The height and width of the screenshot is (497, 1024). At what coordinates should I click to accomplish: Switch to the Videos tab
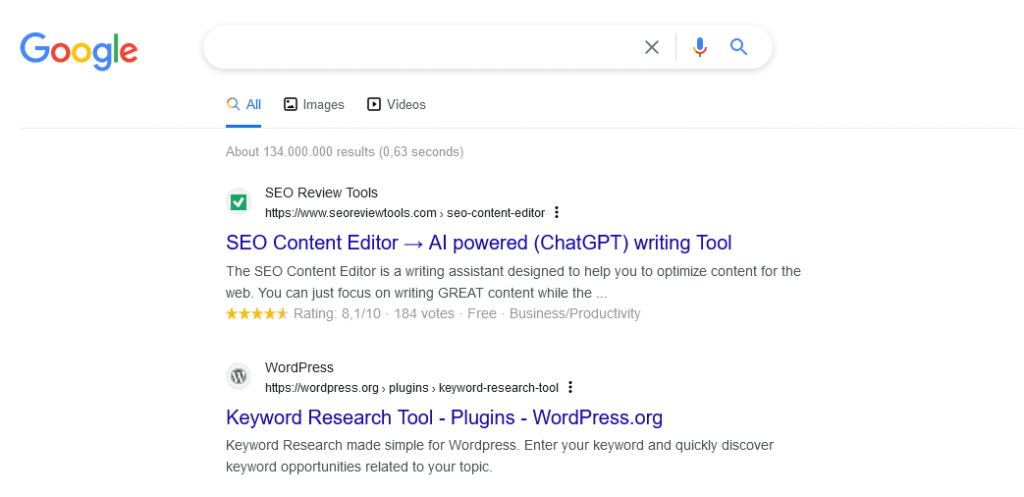tap(396, 105)
